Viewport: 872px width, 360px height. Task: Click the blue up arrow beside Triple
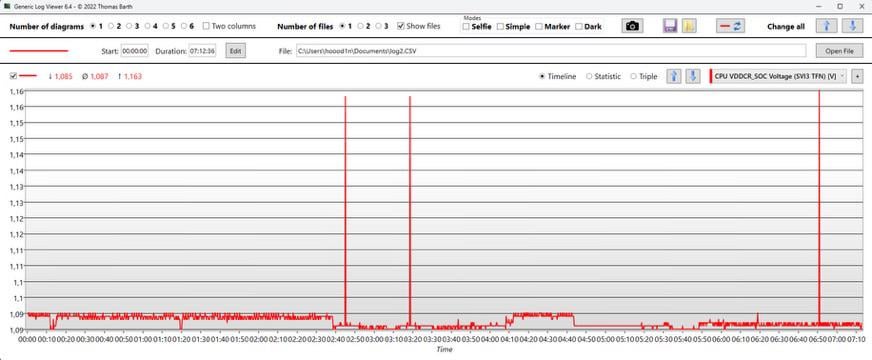click(673, 76)
